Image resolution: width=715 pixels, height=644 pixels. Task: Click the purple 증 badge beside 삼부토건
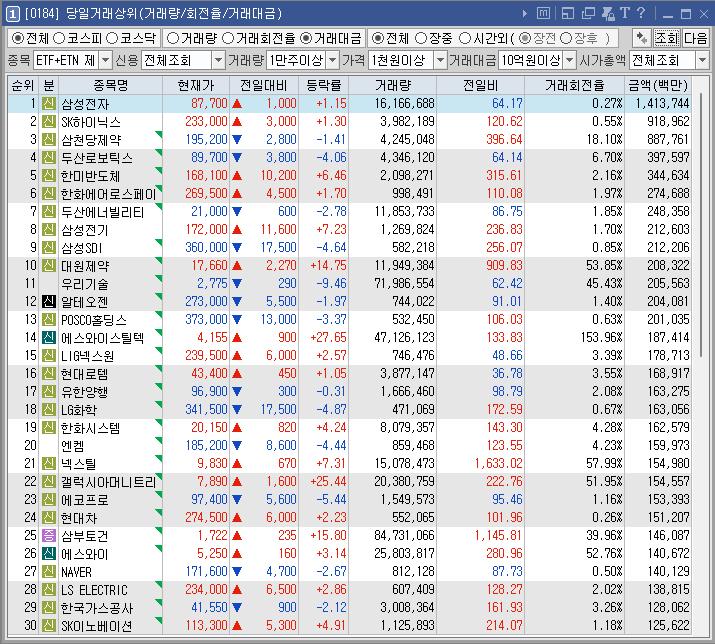pos(49,535)
